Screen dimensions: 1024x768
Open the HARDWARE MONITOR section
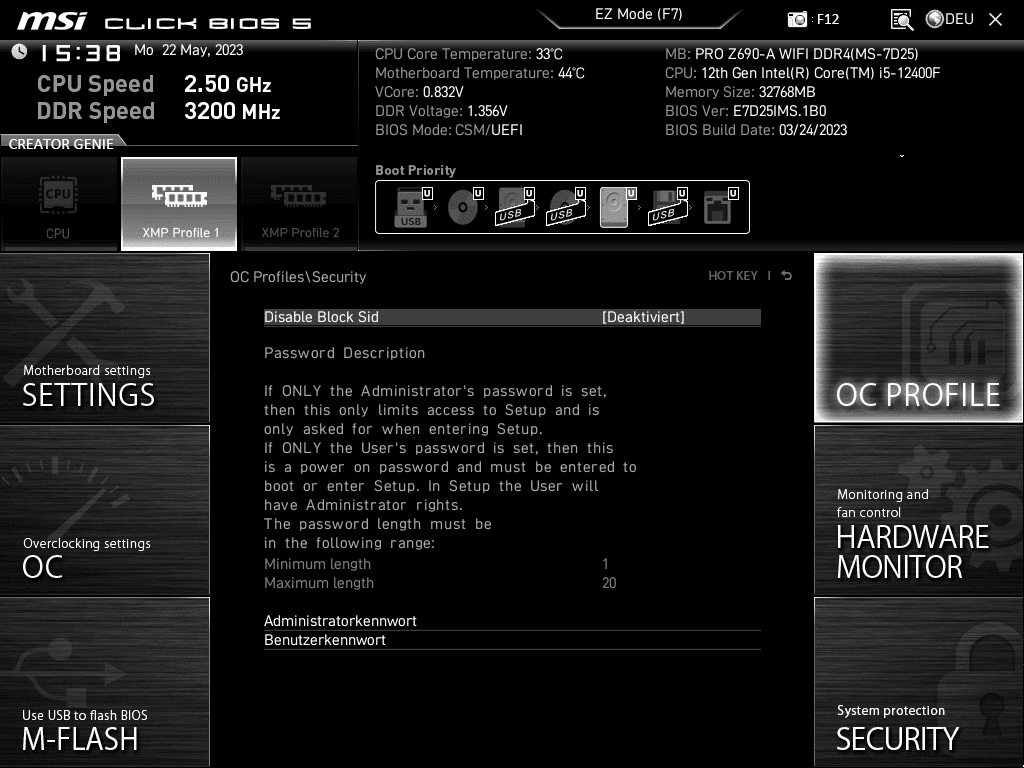click(918, 511)
